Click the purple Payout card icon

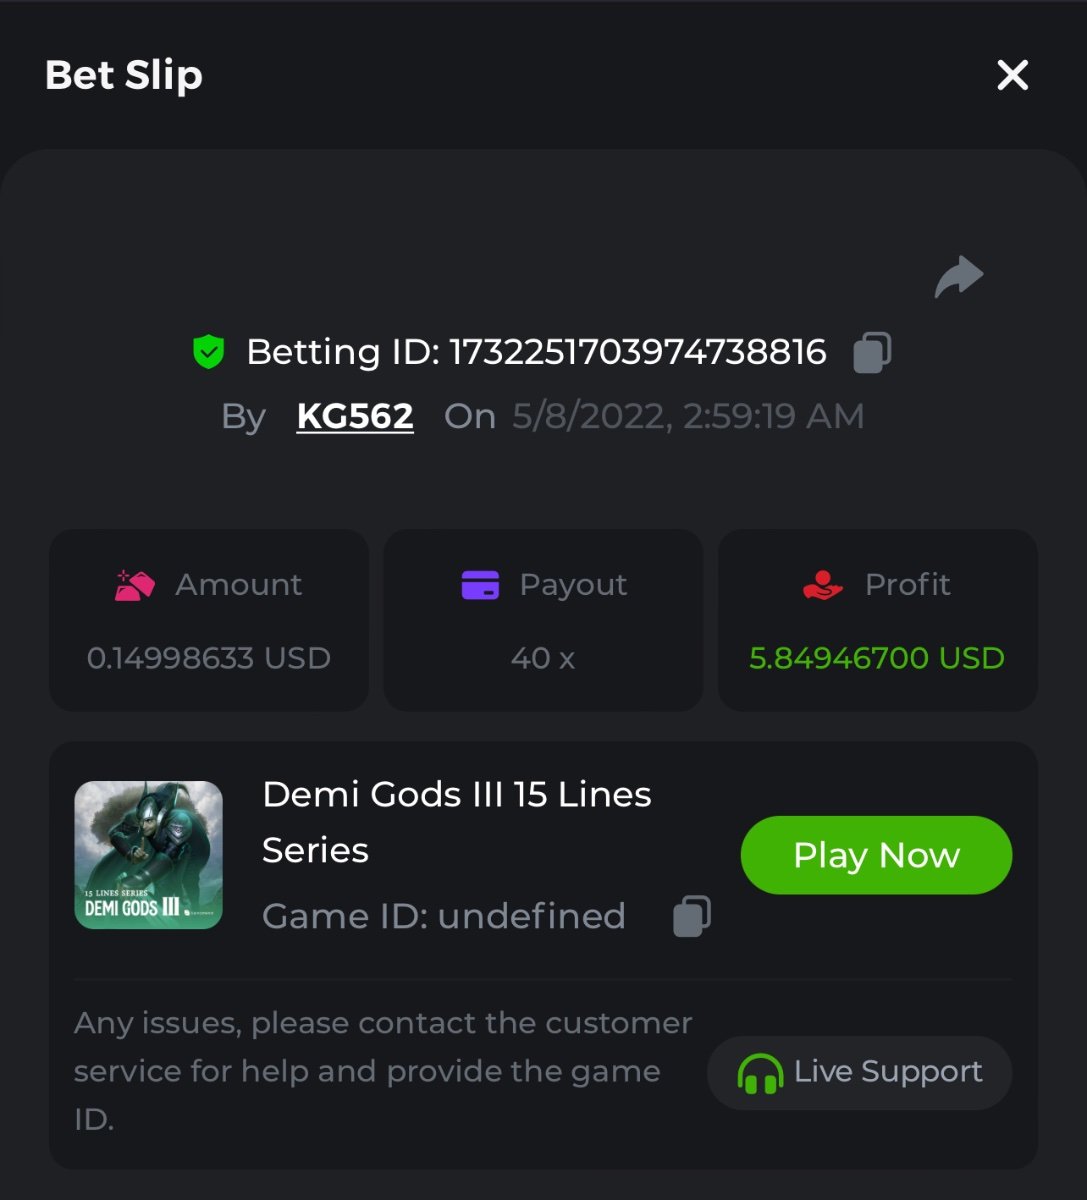480,585
